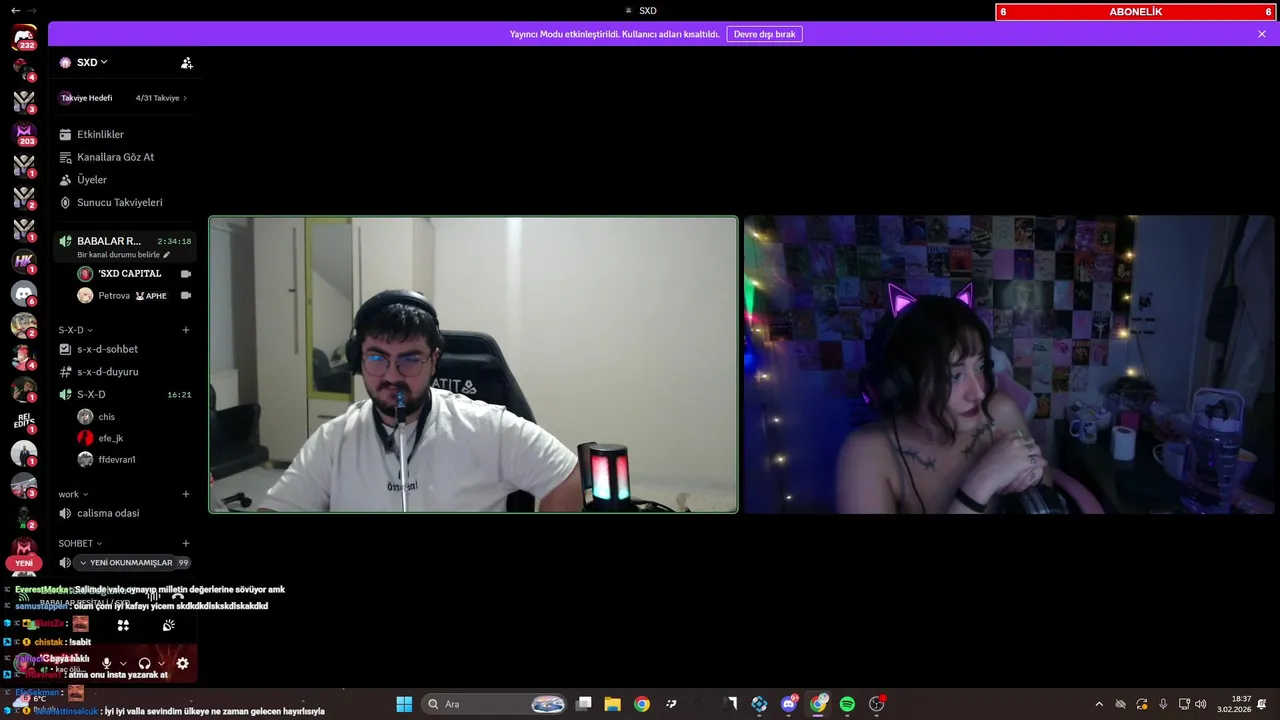Screen dimensions: 1280x720
Task: Click Bir kanal durumu belirle edit link
Action: click(x=124, y=255)
